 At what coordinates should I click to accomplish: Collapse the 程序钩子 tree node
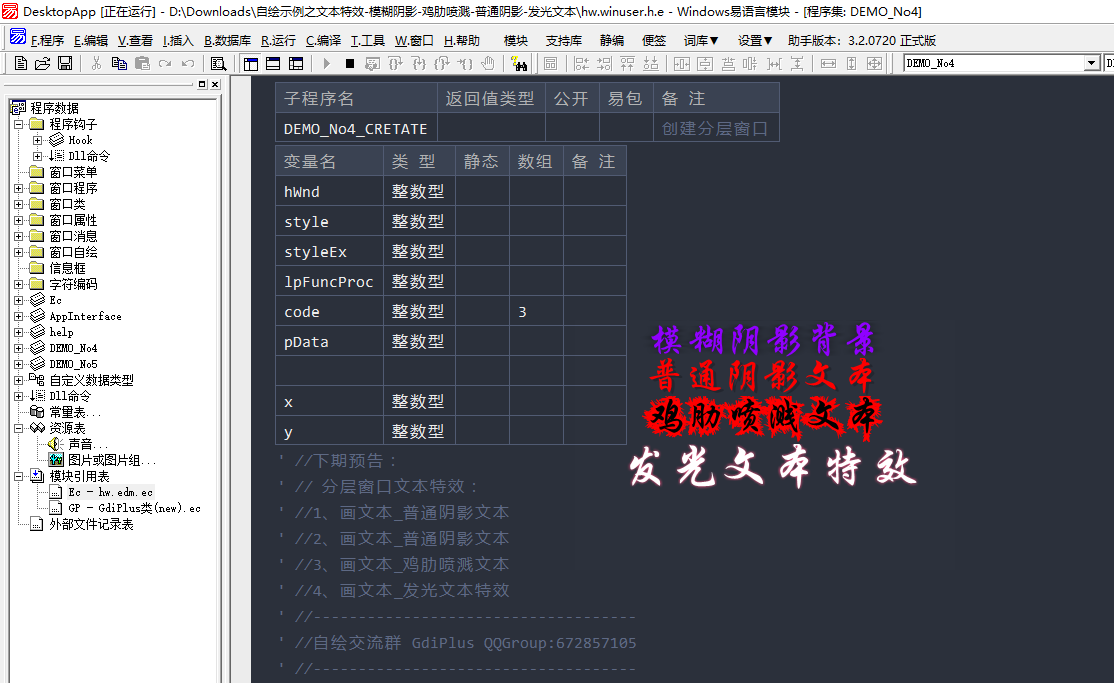pyautogui.click(x=18, y=124)
